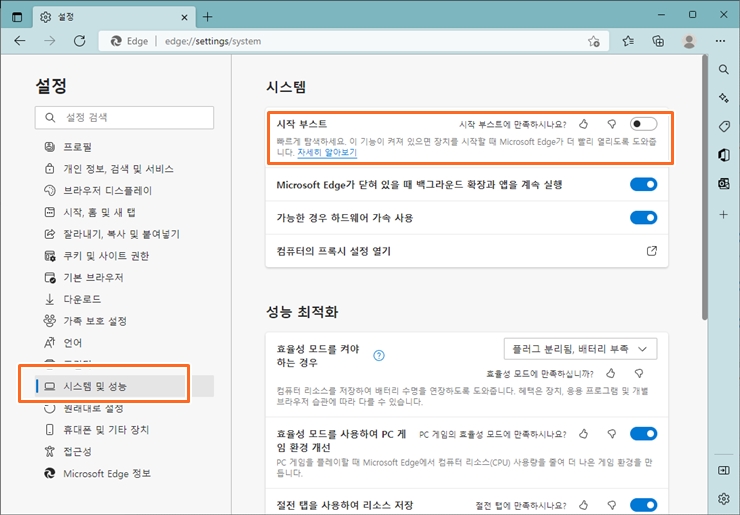This screenshot has height=515, width=740.
Task: Click sidebar hide panel icon near bottom
Action: point(723,470)
